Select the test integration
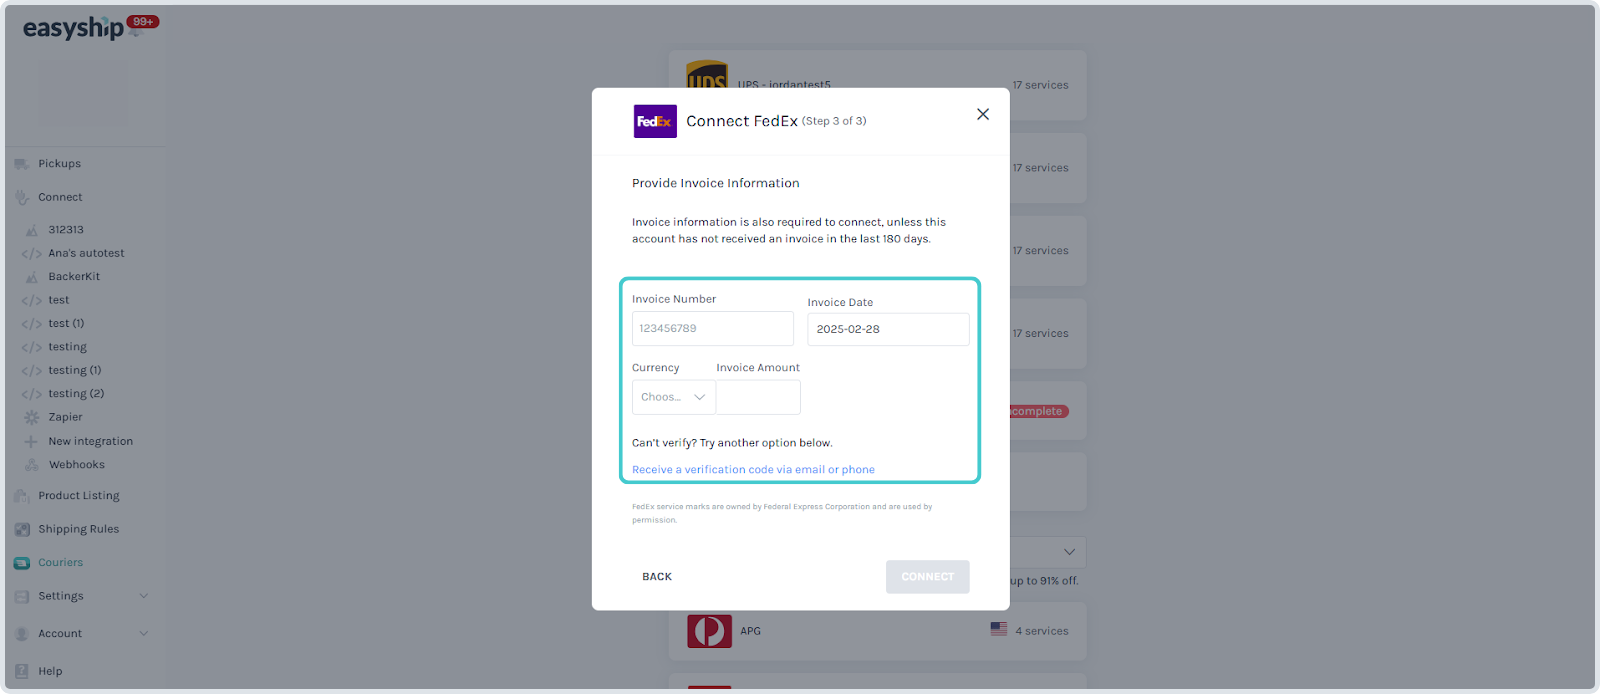Screen dimensions: 1600x694 coord(59,301)
